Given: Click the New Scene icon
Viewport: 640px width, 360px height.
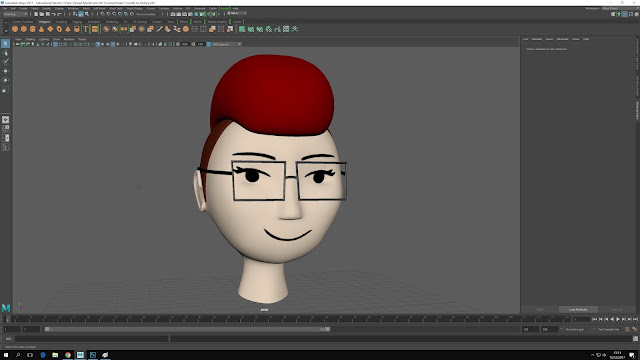Looking at the screenshot, I should coord(36,14).
